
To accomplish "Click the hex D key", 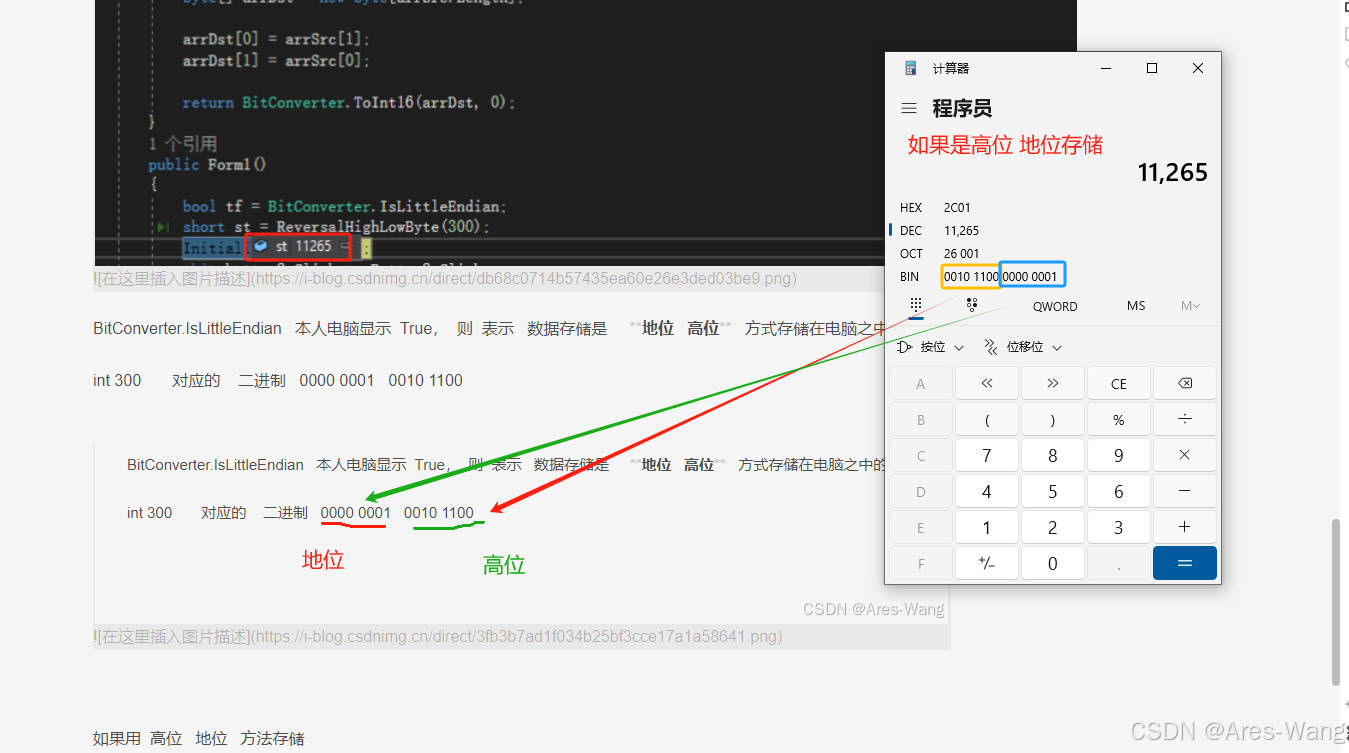I will (x=921, y=492).
